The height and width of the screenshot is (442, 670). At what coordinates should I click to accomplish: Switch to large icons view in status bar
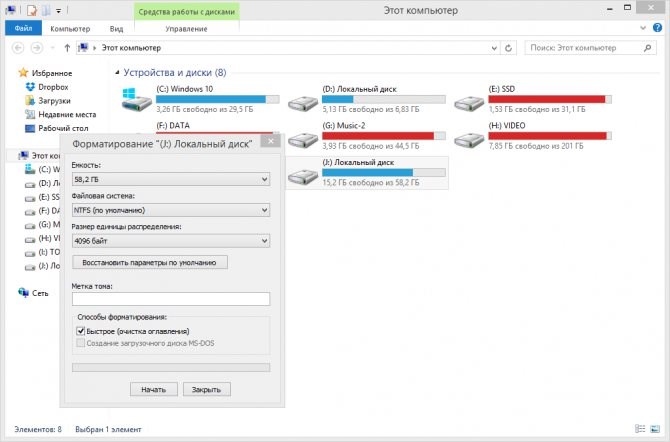(x=655, y=429)
